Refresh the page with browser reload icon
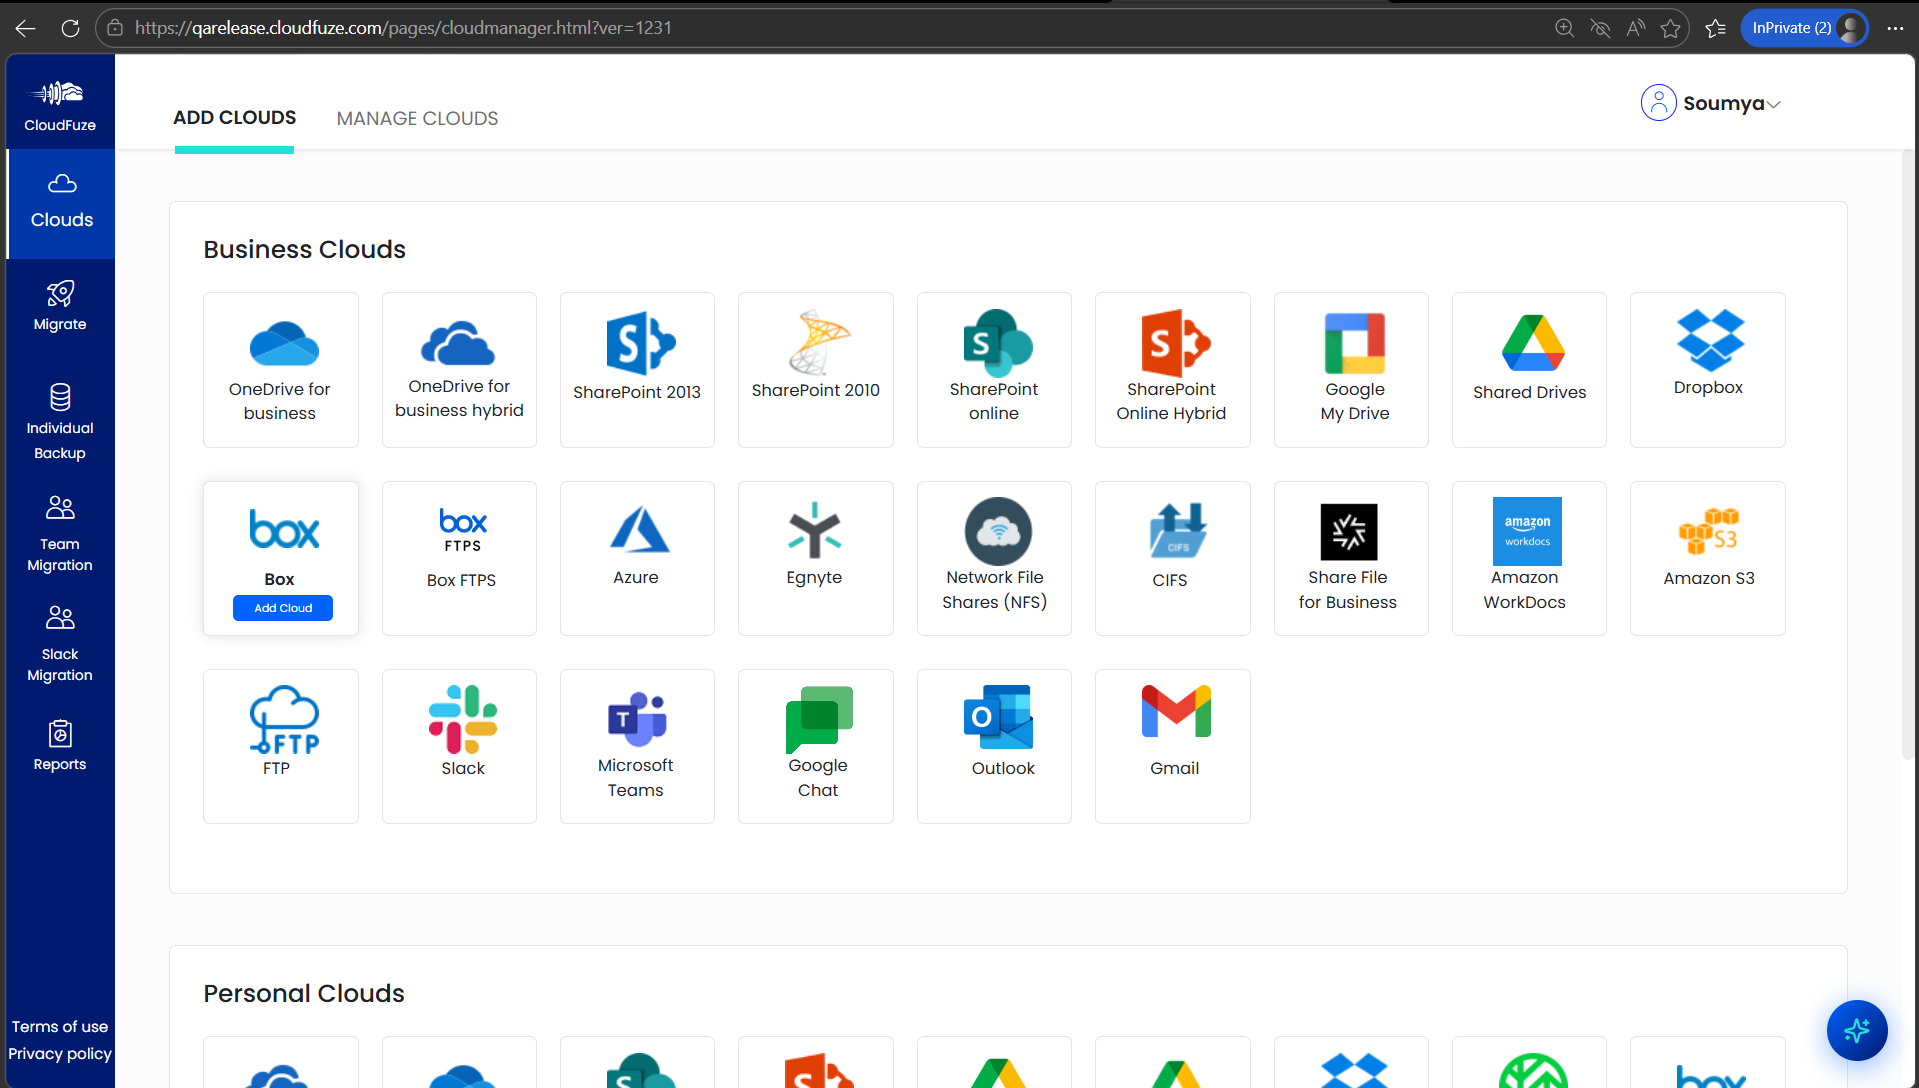Image resolution: width=1919 pixels, height=1088 pixels. point(70,28)
